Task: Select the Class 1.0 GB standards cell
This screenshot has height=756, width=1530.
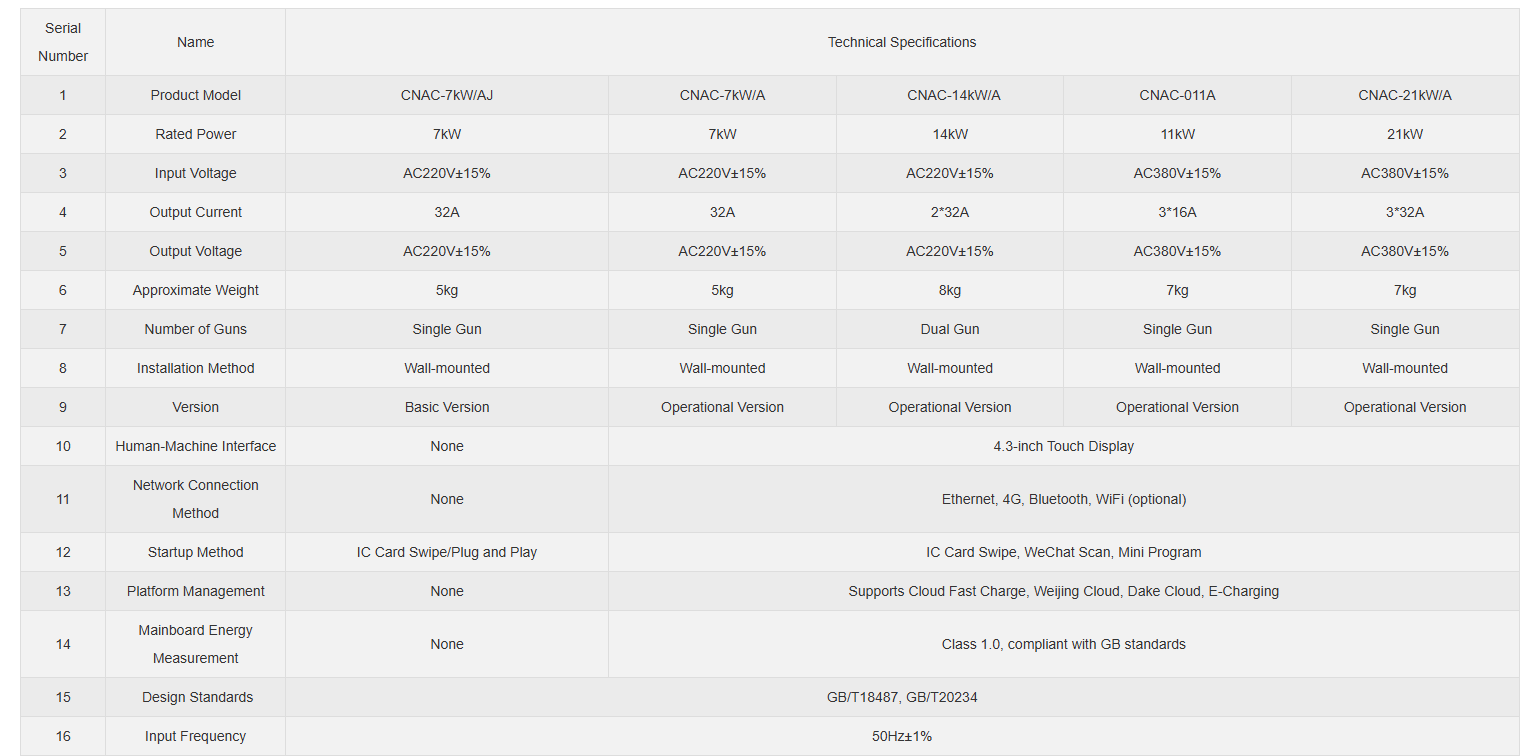Action: (1064, 644)
